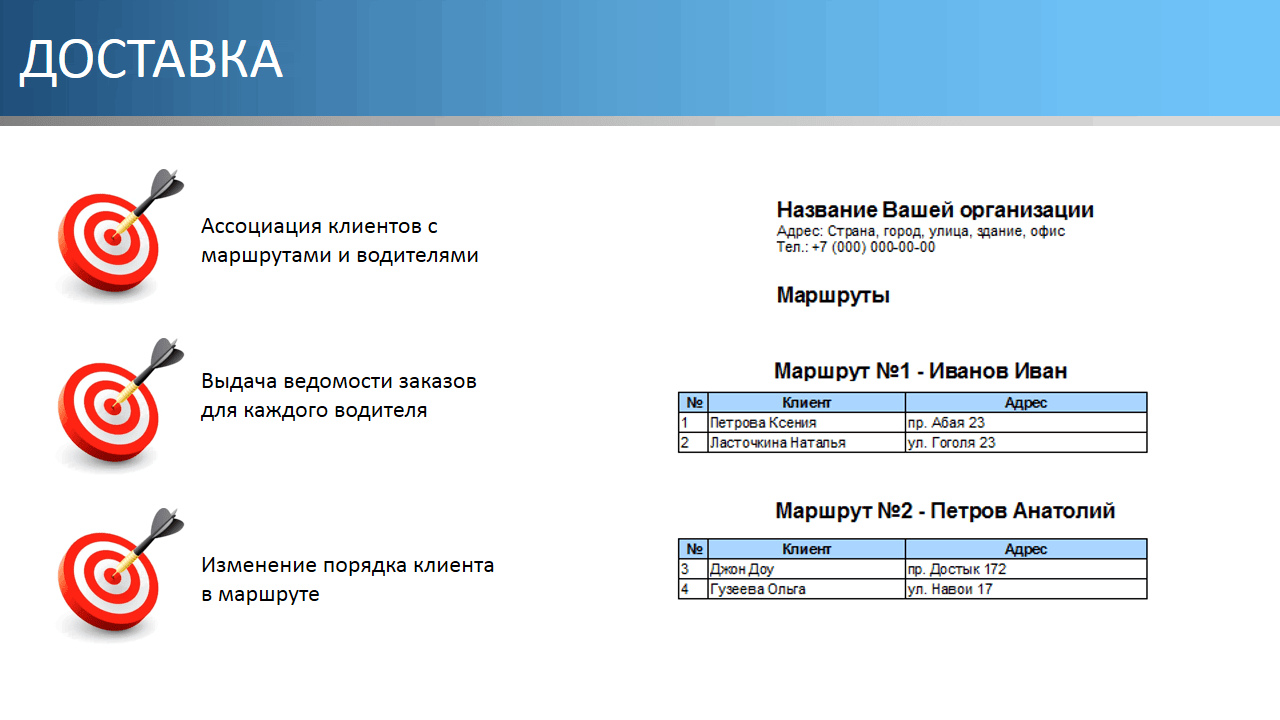Viewport: 1280px width, 720px height.
Task: Click the 'Адрес' column header in the Маршрут №2 table
Action: coord(1026,549)
